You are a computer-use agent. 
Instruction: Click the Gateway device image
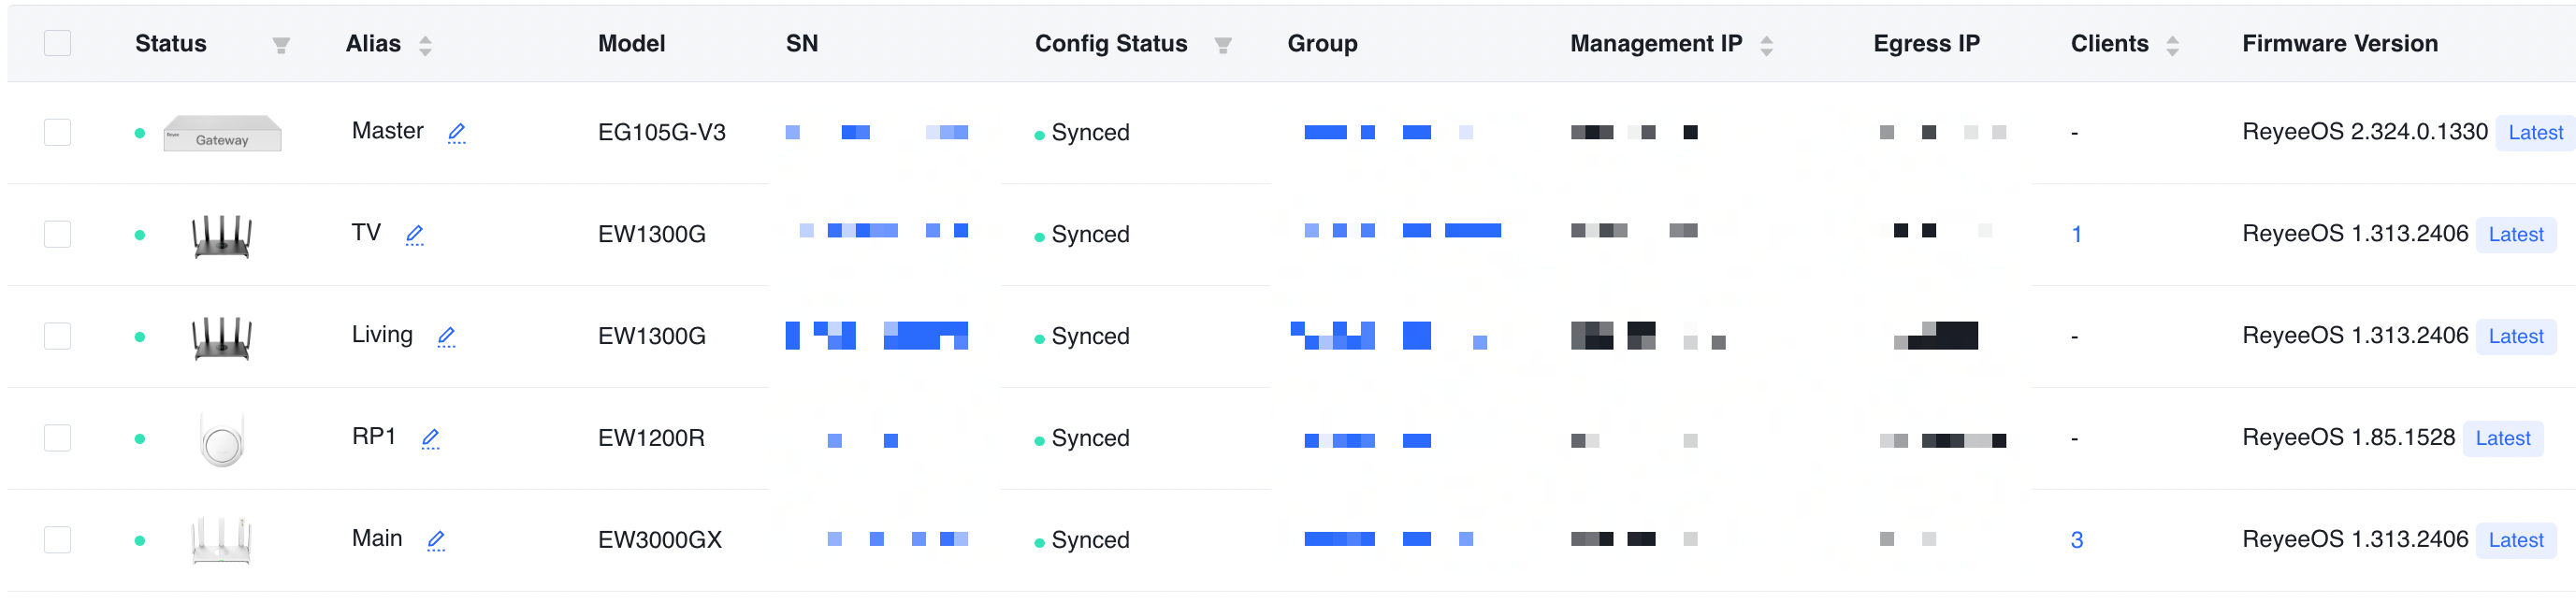point(222,133)
